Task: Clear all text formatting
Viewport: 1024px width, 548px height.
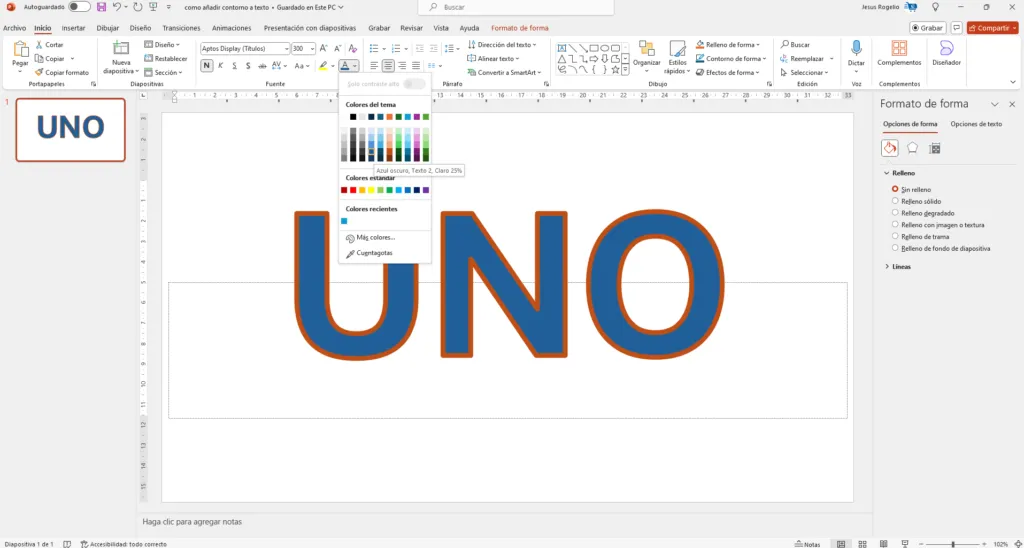Action: point(353,48)
